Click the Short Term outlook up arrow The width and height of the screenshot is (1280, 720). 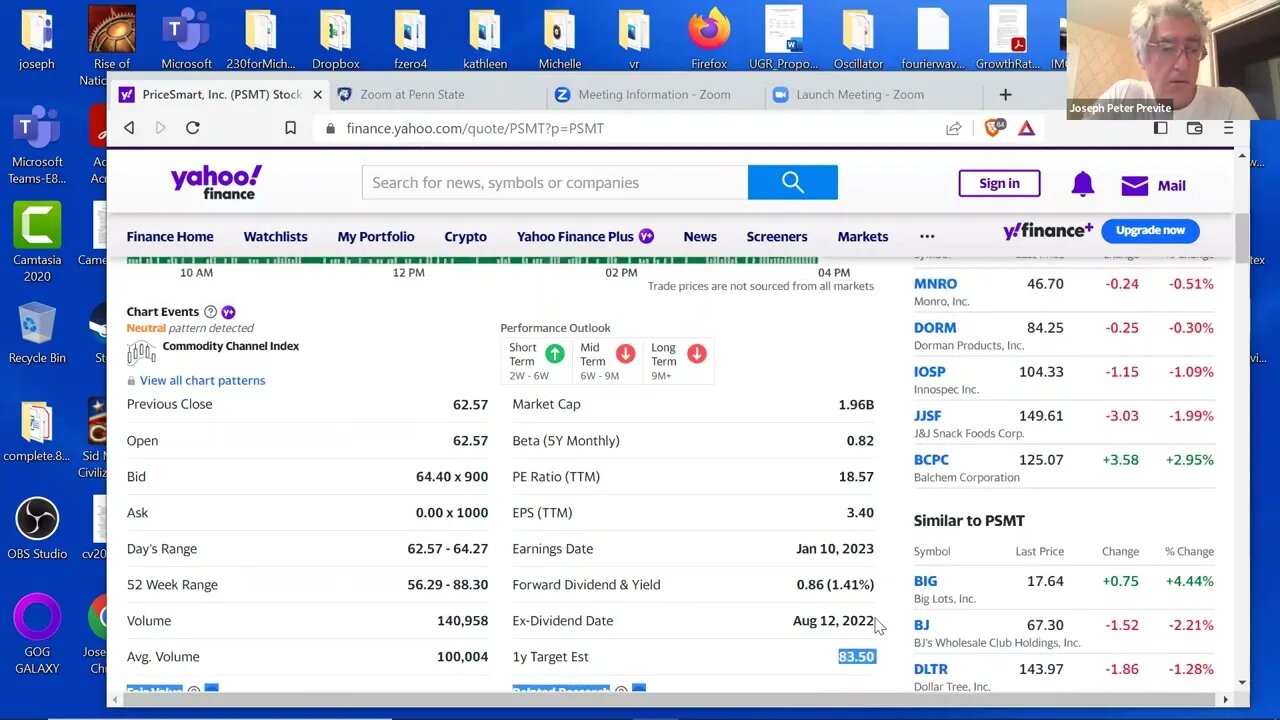[554, 354]
